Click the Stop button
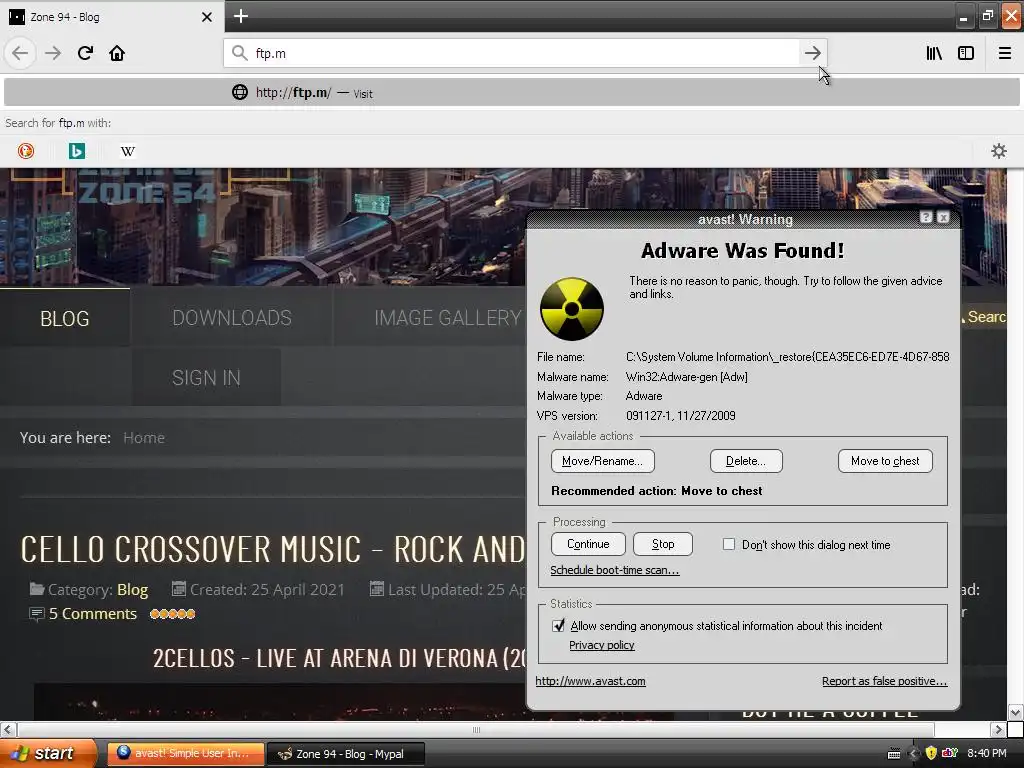 click(663, 544)
